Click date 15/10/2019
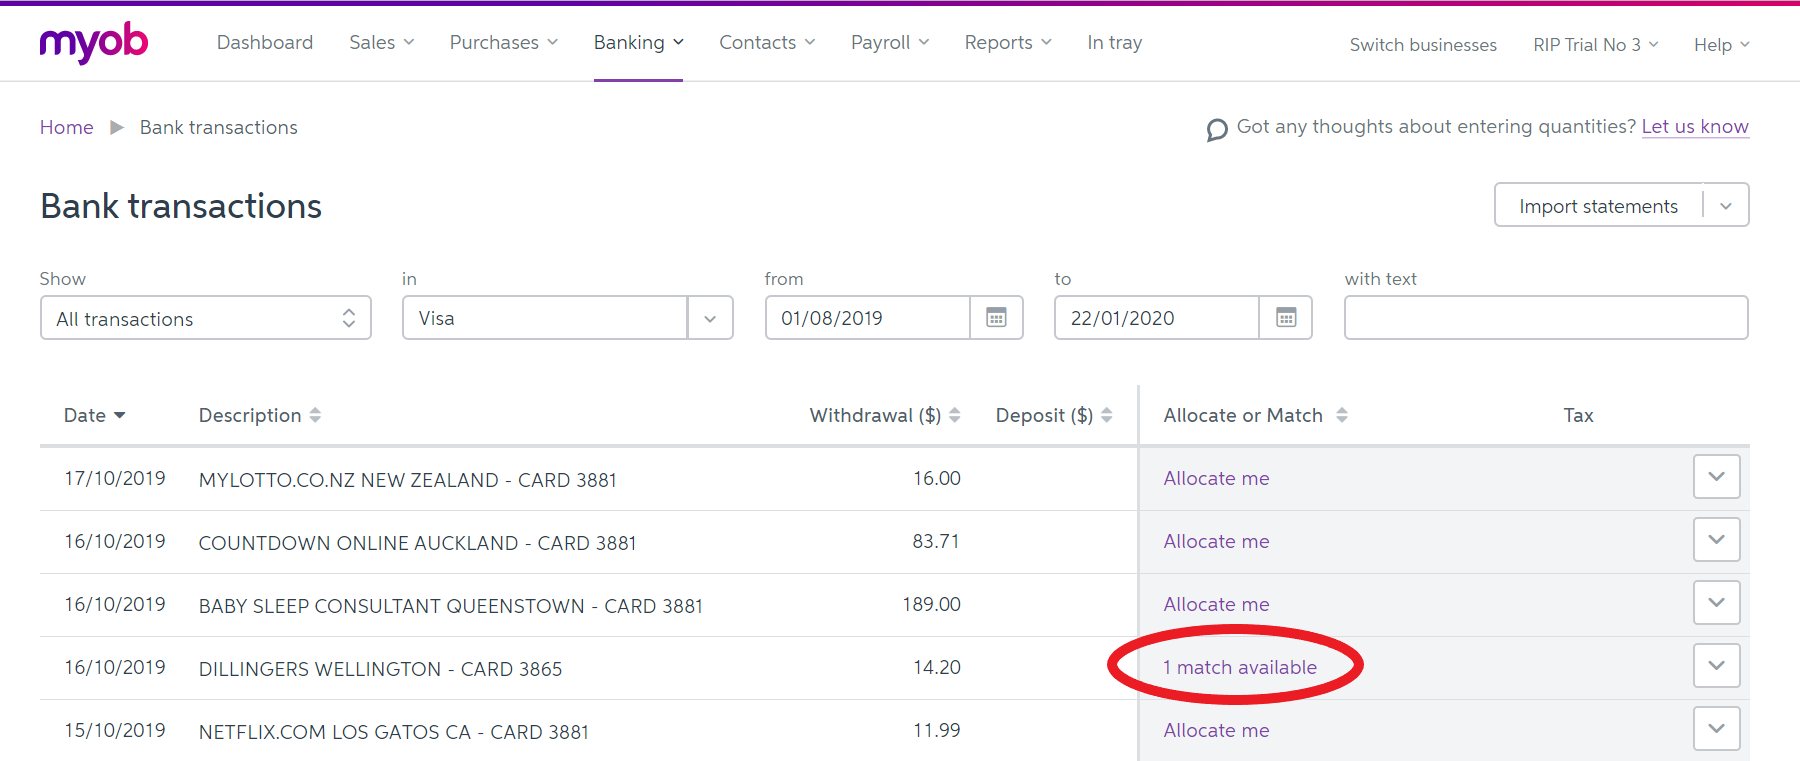The width and height of the screenshot is (1800, 761). point(115,730)
